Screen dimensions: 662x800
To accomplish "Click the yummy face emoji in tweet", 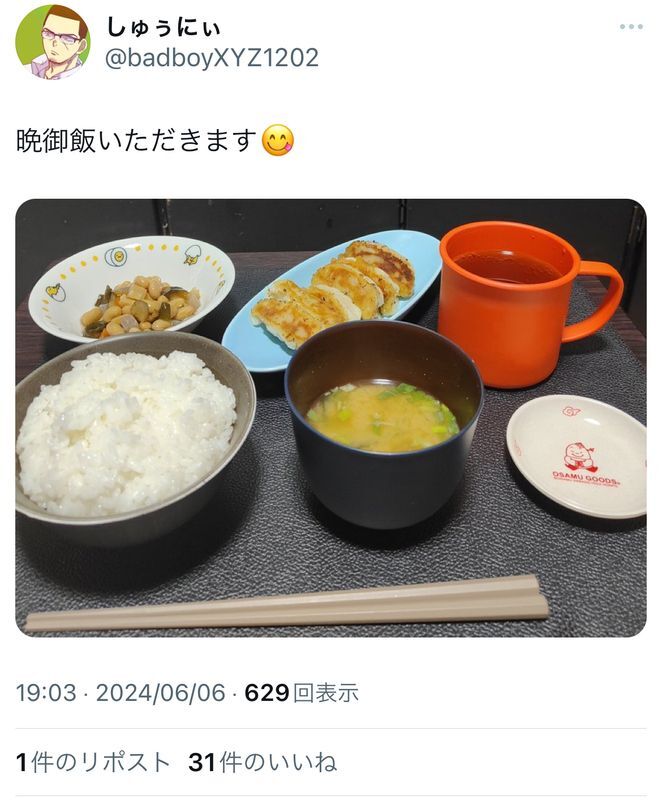I will [x=278, y=140].
